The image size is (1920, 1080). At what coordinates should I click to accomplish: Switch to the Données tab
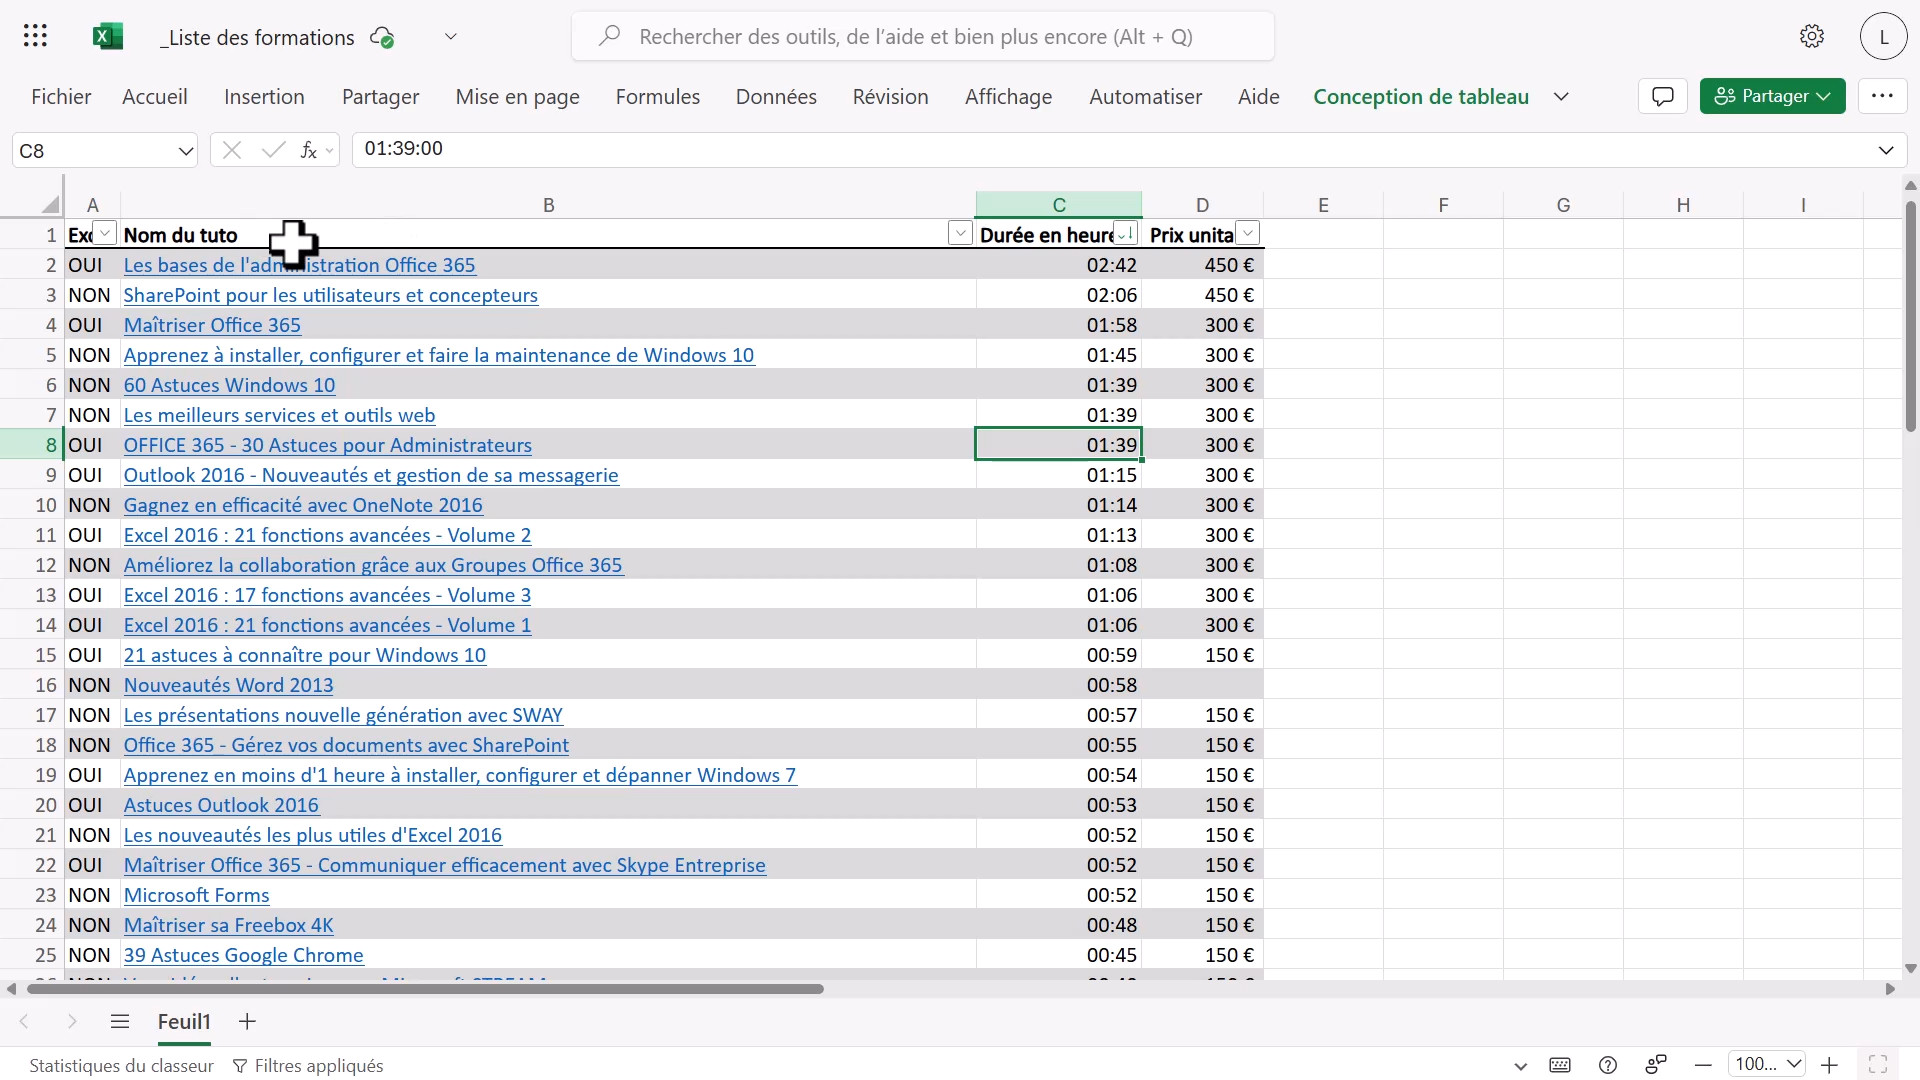click(x=776, y=97)
